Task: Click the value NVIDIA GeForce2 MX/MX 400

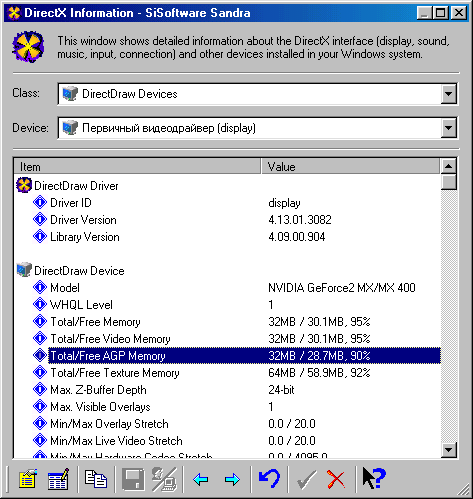Action: tap(342, 288)
